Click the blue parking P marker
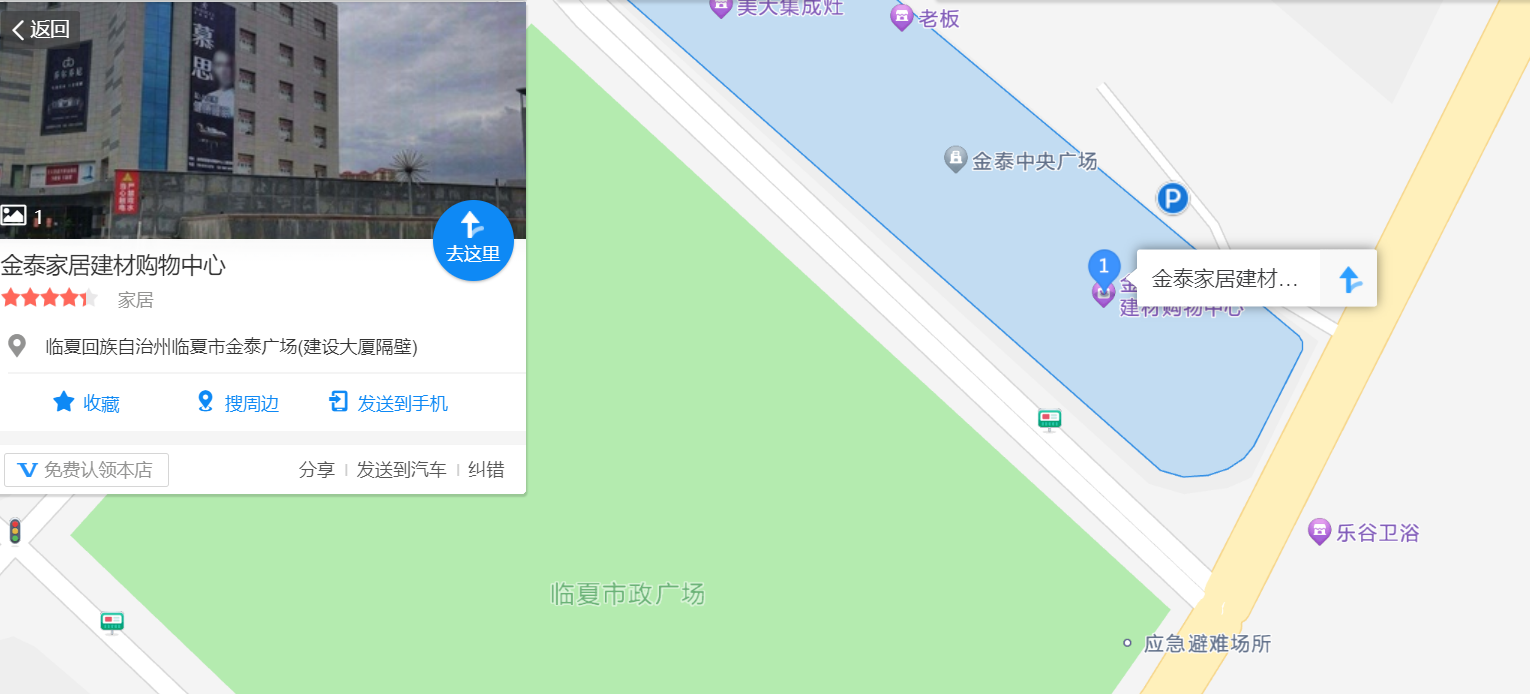 click(x=1172, y=198)
